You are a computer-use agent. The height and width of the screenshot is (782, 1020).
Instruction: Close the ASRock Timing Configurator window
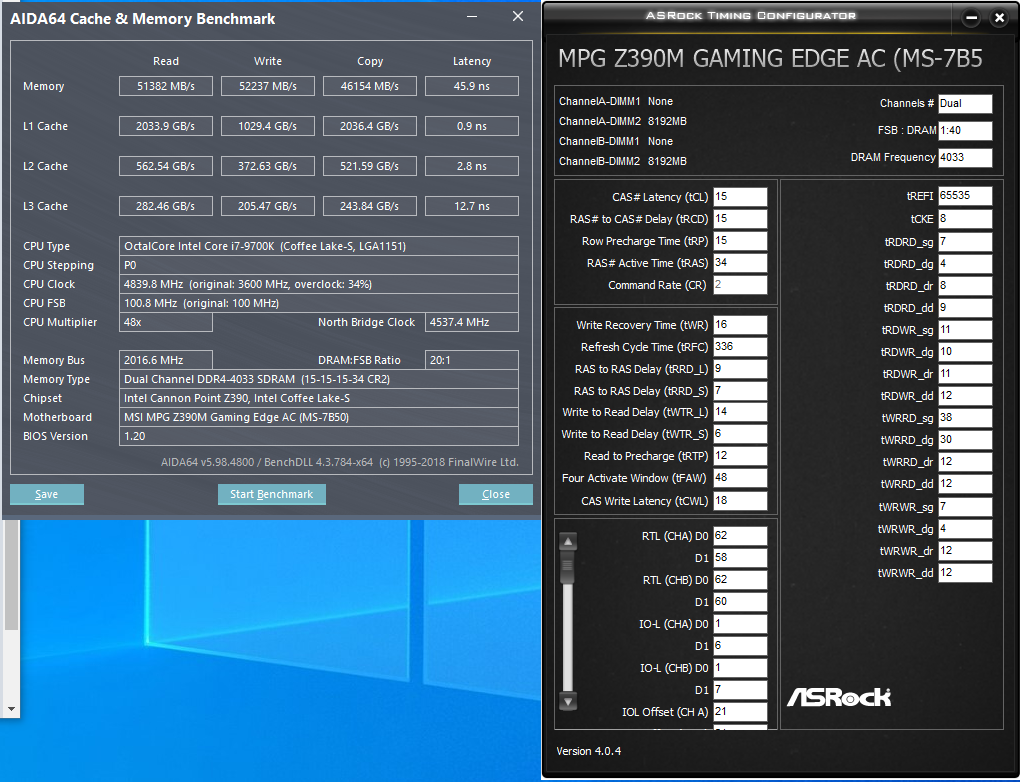coord(999,18)
